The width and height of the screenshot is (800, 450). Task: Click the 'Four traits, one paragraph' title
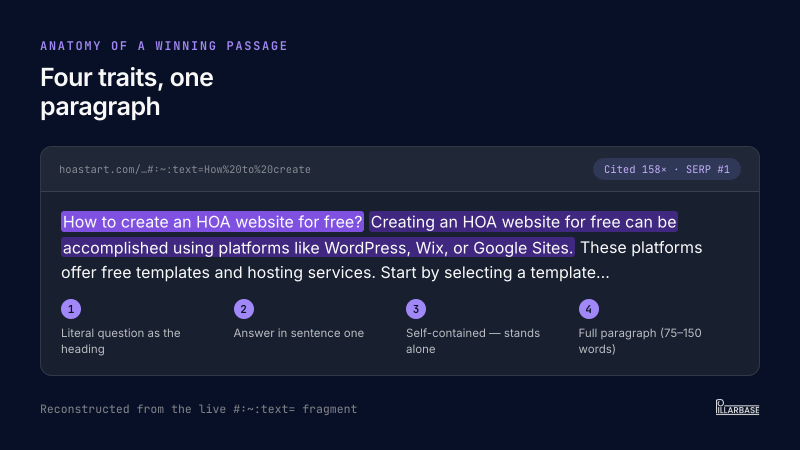point(127,92)
